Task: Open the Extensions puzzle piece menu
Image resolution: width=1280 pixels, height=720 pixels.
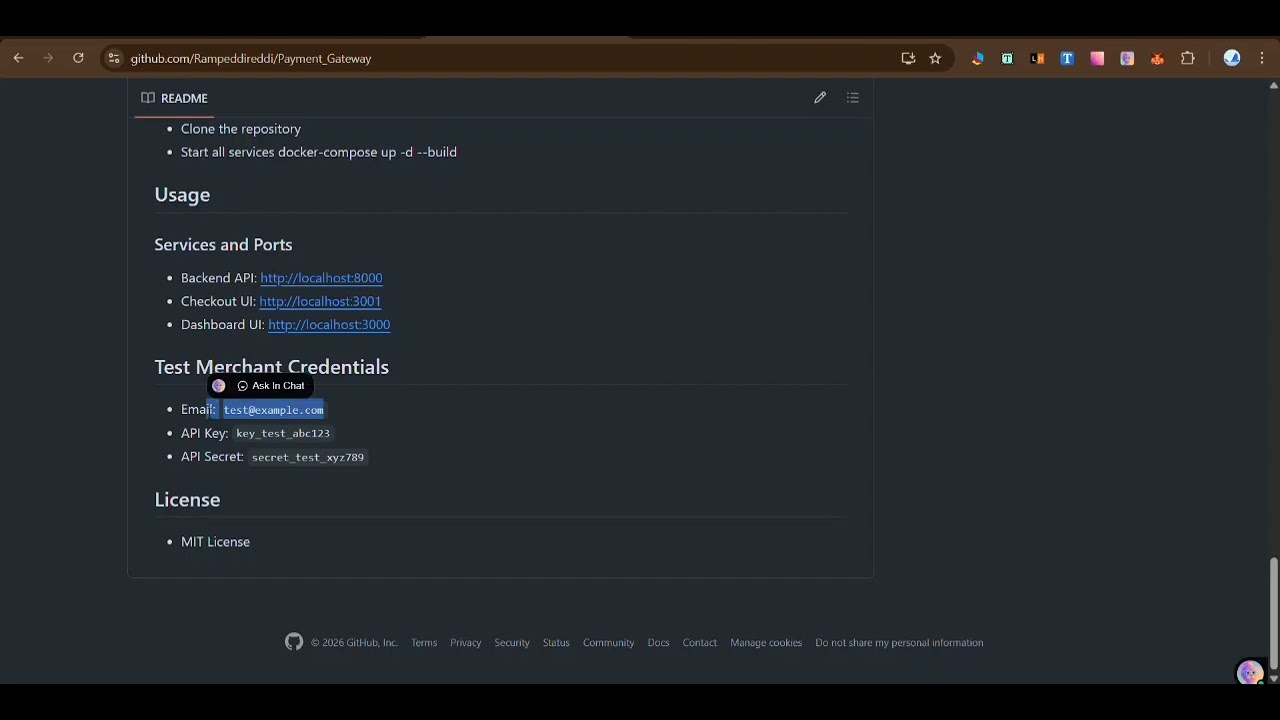Action: pyautogui.click(x=1188, y=59)
